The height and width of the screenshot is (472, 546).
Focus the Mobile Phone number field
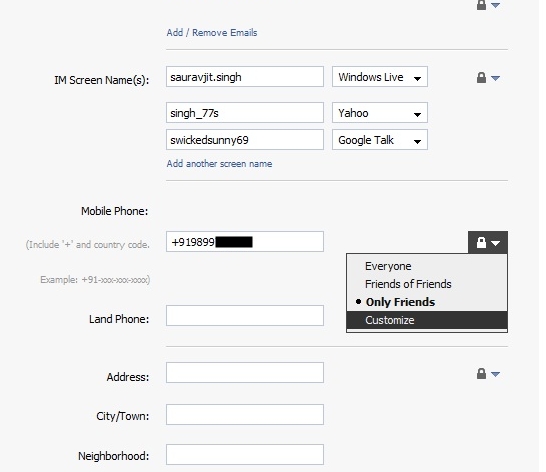[245, 241]
